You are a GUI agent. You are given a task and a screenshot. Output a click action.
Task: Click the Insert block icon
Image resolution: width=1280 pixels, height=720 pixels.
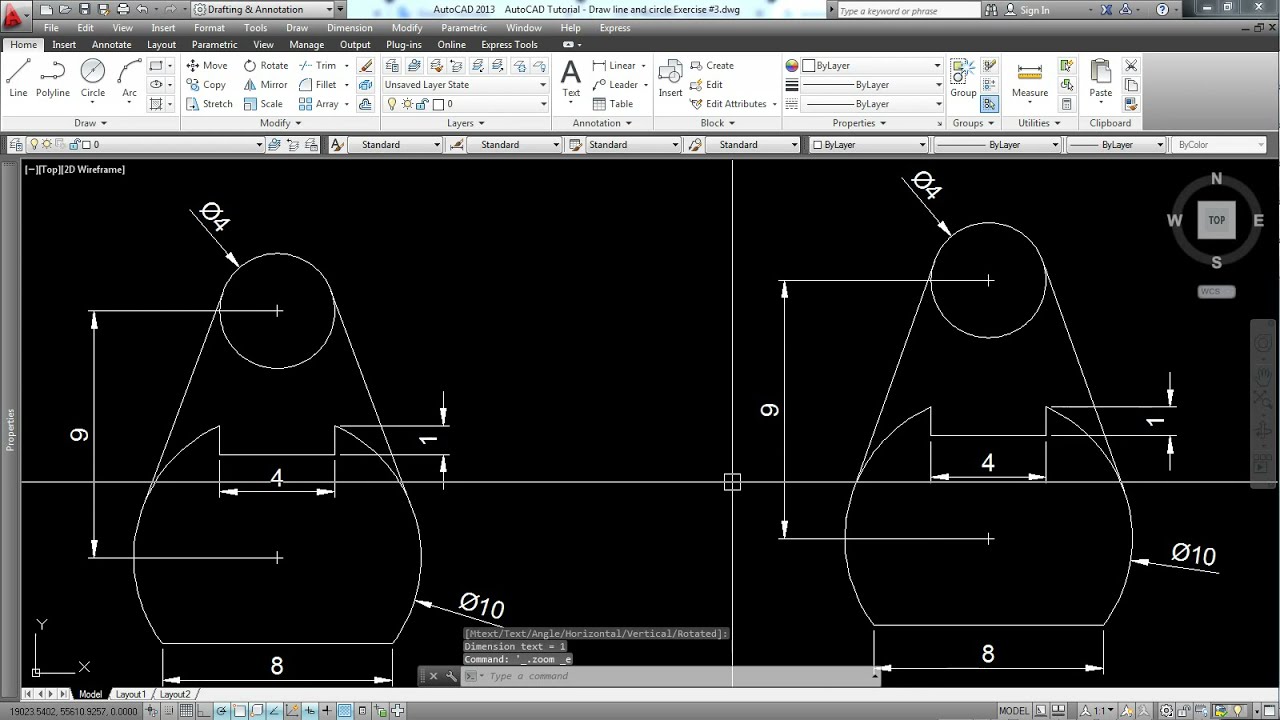[670, 78]
